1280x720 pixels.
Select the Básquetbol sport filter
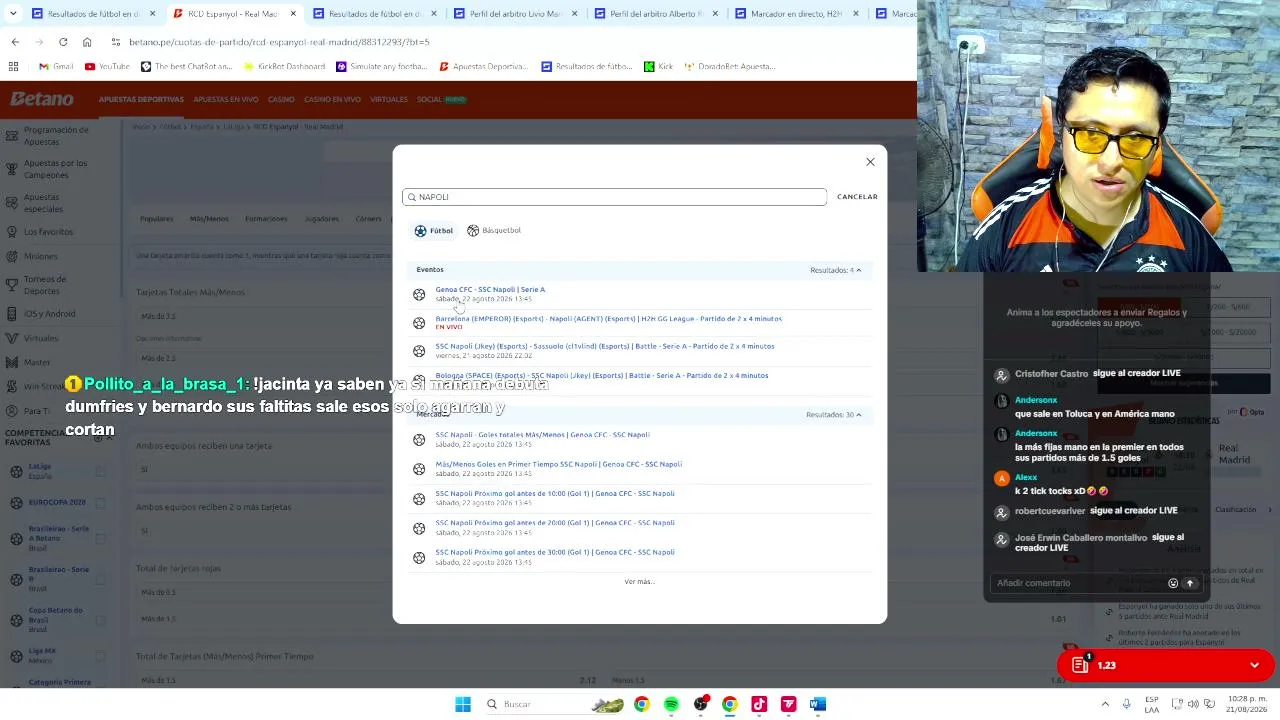pyautogui.click(x=494, y=231)
